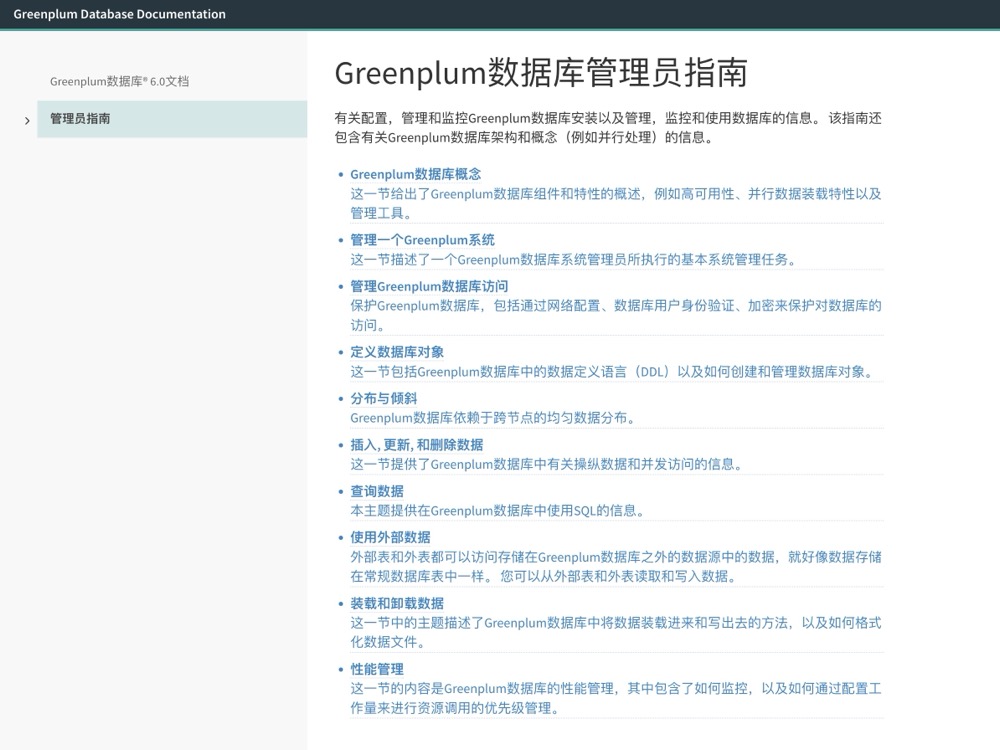This screenshot has width=1000, height=750.
Task: Open the 使用外部数据 link
Action: click(390, 537)
